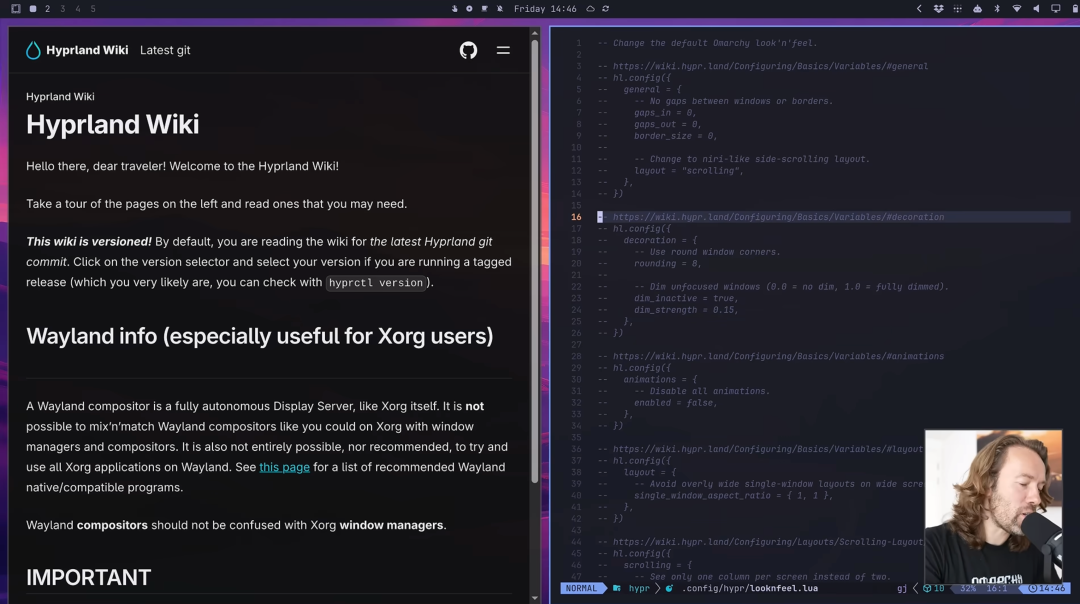This screenshot has height=604, width=1080.
Task: Click the wiki scrollbar down arrow
Action: tap(534, 598)
